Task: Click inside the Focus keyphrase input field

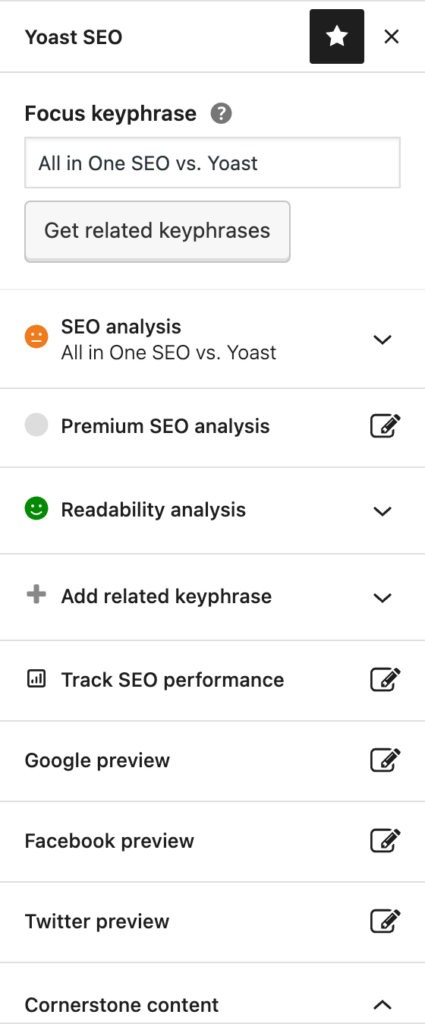Action: (x=212, y=163)
